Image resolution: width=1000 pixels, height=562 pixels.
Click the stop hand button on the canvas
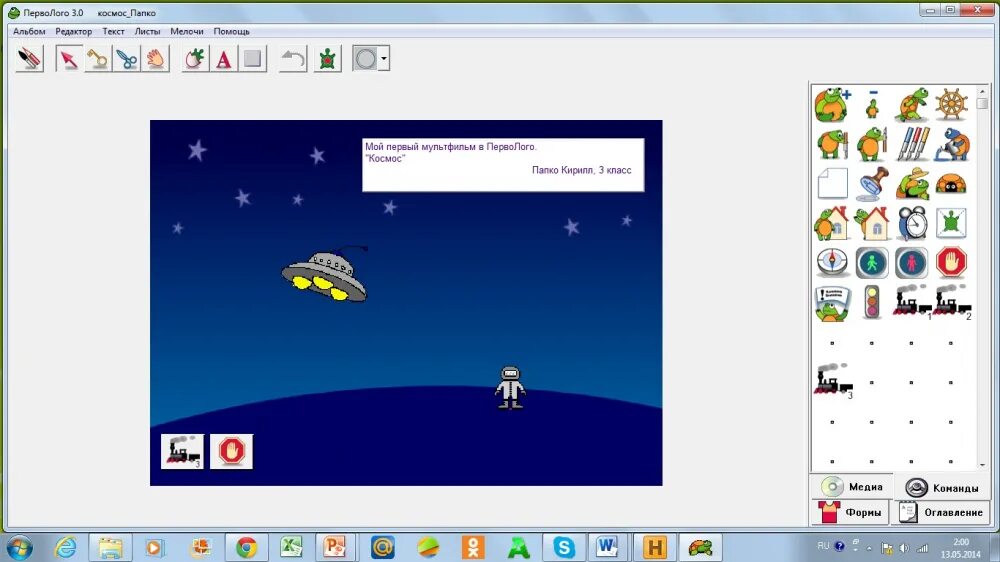click(x=232, y=452)
